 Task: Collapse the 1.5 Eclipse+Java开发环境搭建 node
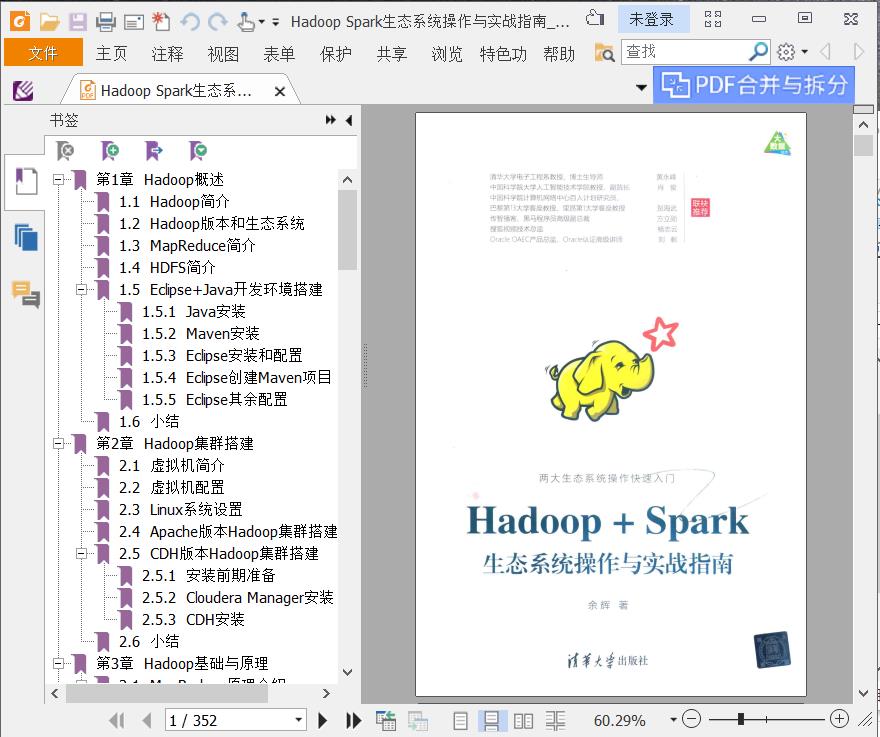click(81, 290)
